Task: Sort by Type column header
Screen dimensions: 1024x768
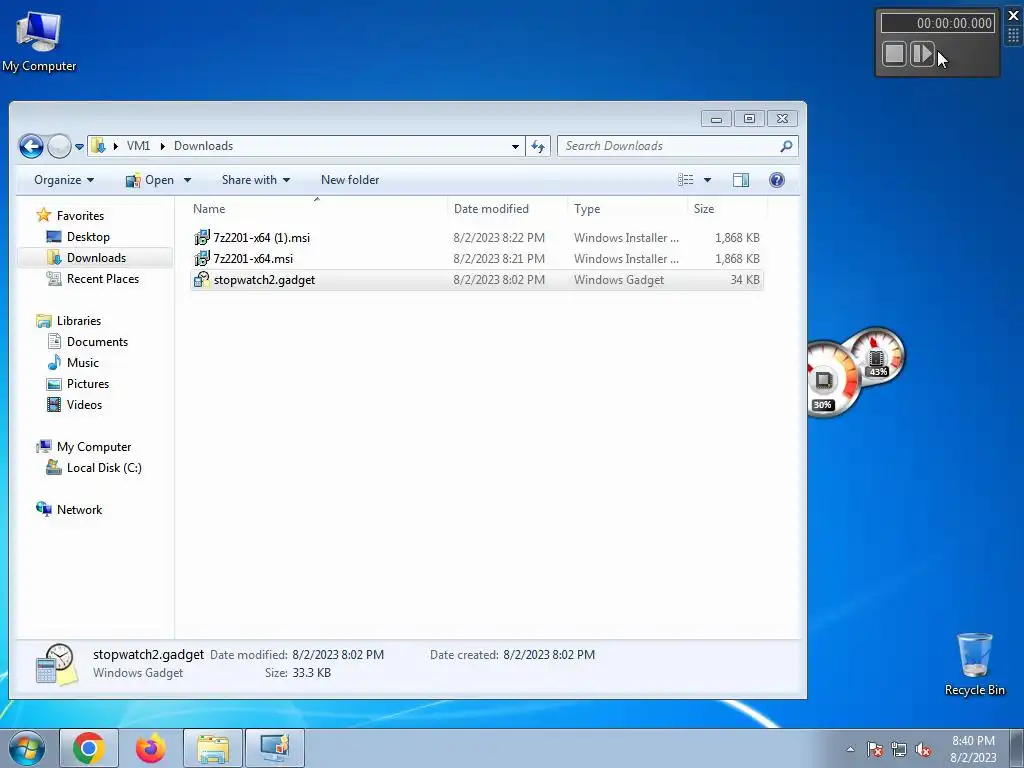Action: pyautogui.click(x=628, y=209)
